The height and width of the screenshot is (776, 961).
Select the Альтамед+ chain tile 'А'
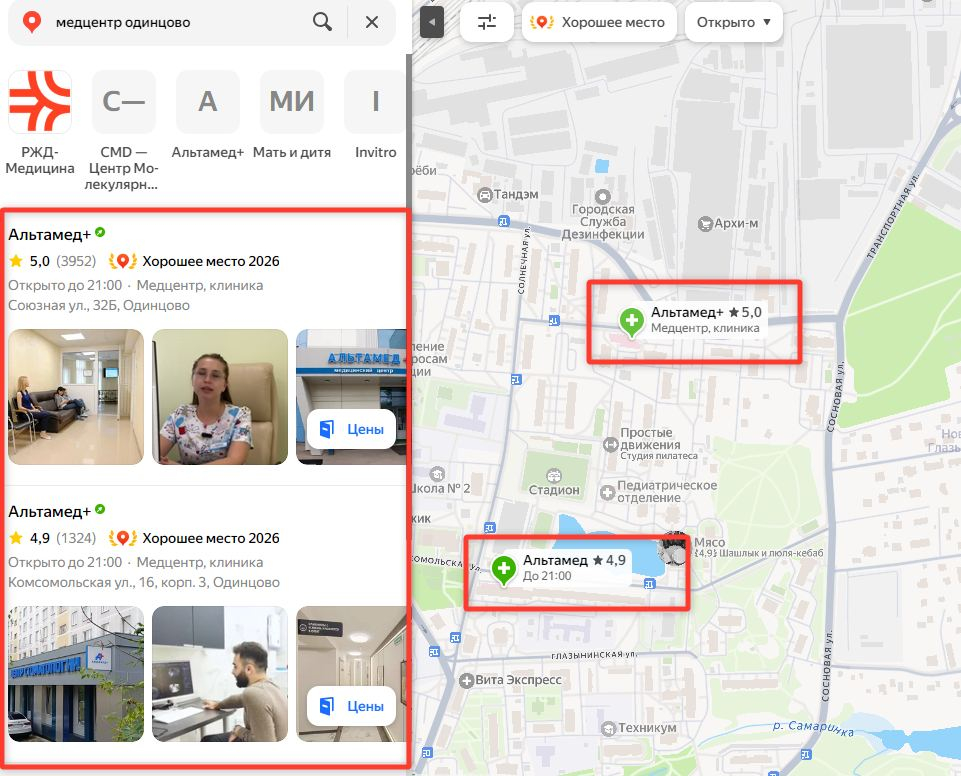208,101
